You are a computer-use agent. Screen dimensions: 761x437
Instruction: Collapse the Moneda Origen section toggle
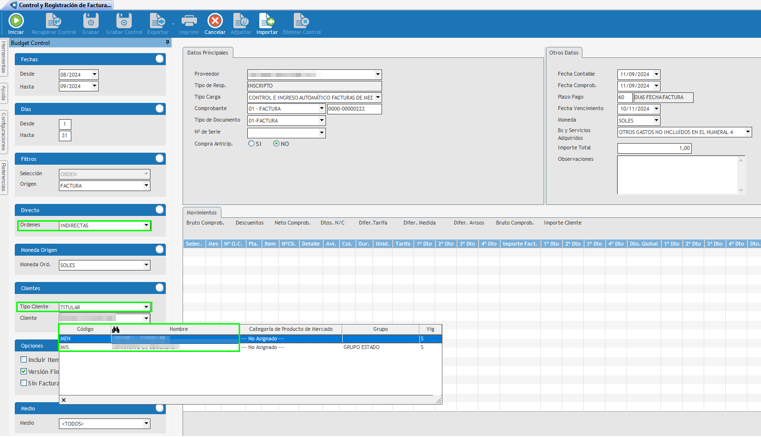click(x=159, y=249)
